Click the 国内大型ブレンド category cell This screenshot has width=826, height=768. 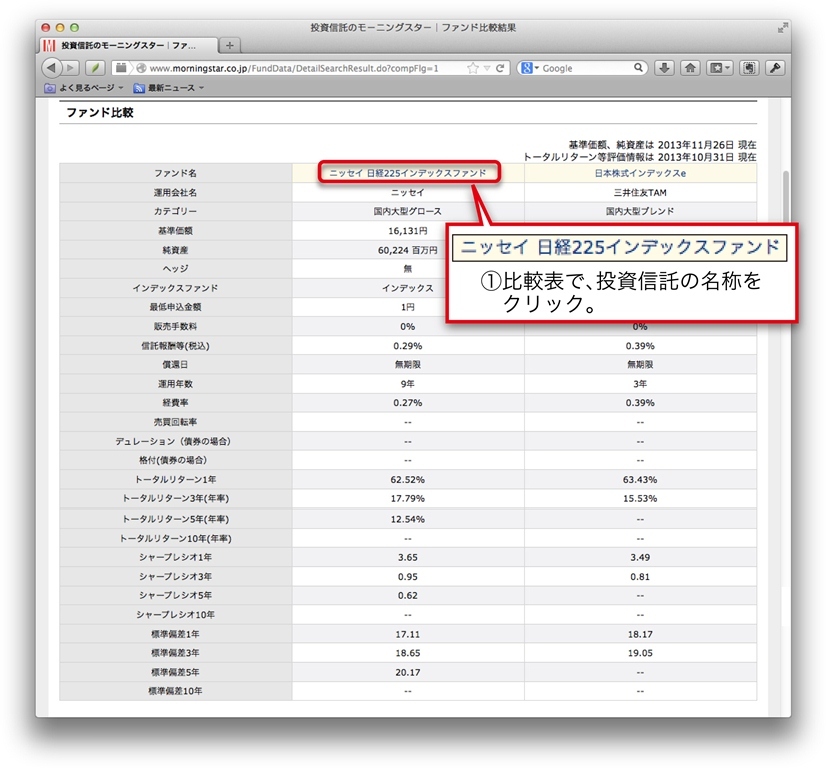coord(640,211)
